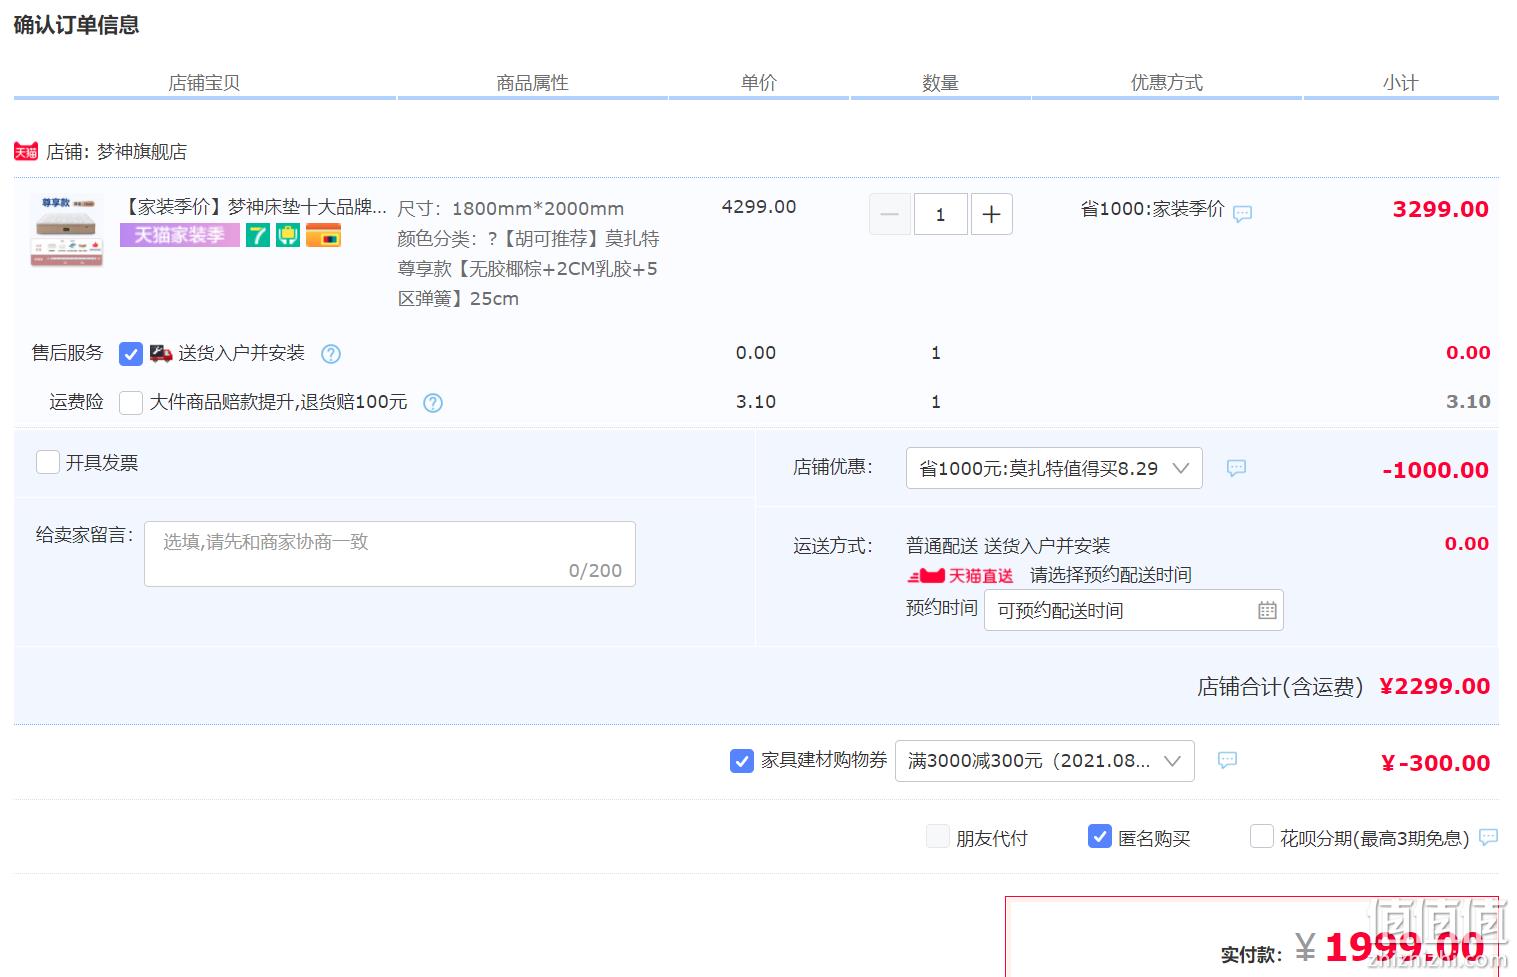Open the mattress product thumbnail

tap(67, 231)
